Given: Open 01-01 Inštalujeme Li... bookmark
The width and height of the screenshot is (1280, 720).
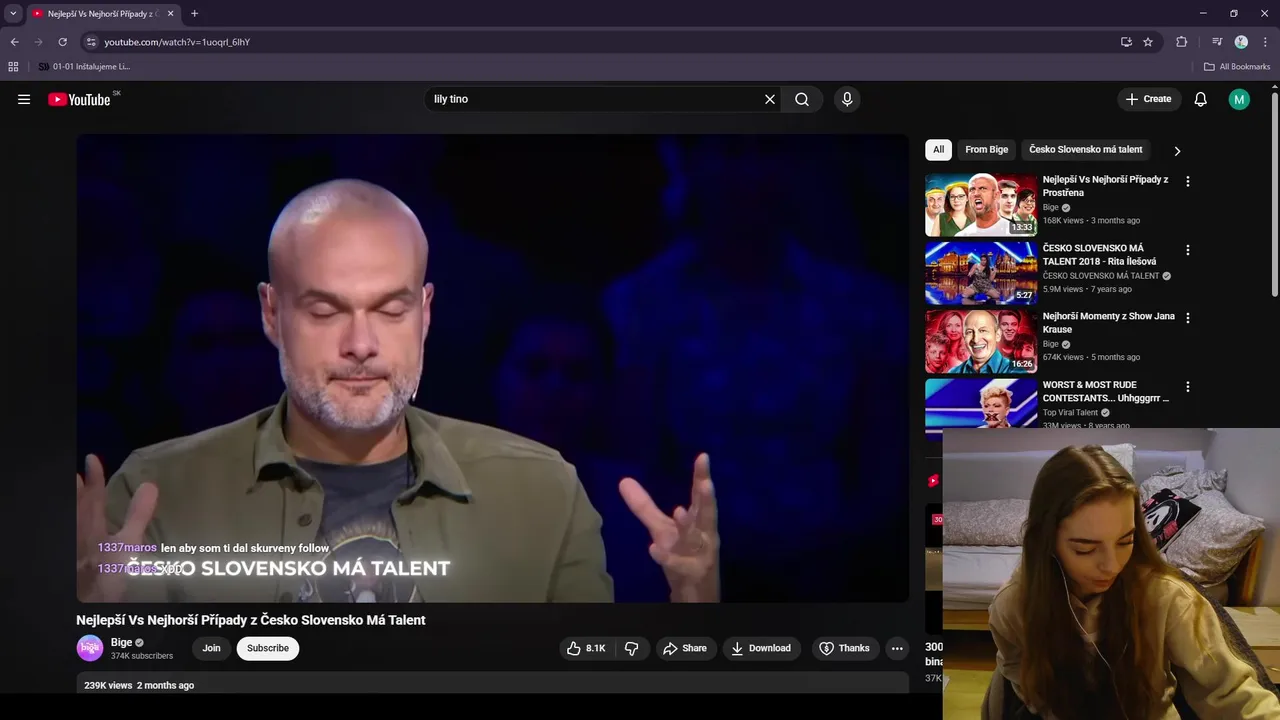Looking at the screenshot, I should [84, 67].
